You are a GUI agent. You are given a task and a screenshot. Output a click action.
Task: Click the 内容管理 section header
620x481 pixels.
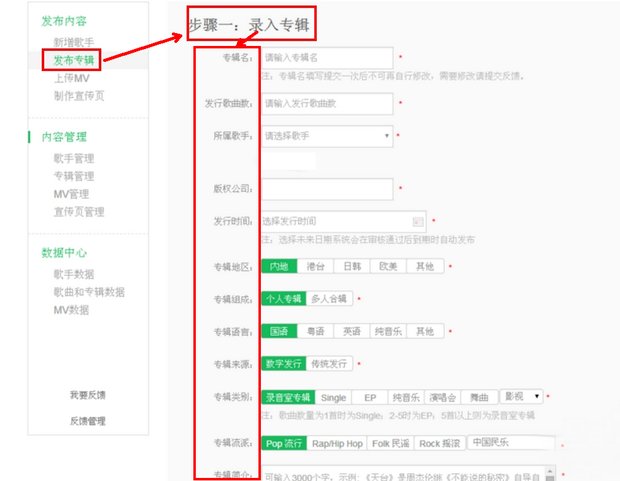64,137
